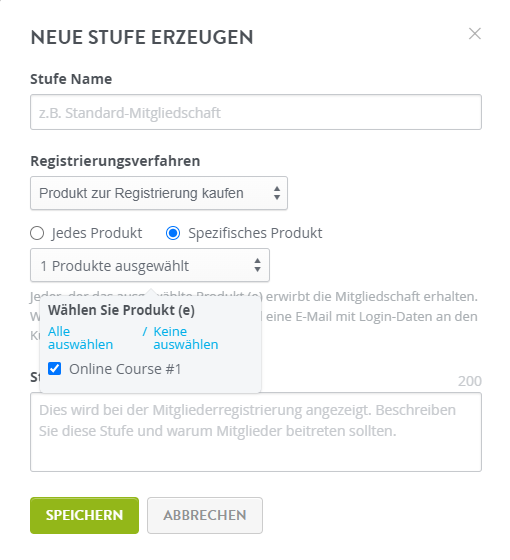Image resolution: width=510 pixels, height=560 pixels.
Task: Close the Neue Stufe Erzeugen dialog
Action: pyautogui.click(x=475, y=34)
